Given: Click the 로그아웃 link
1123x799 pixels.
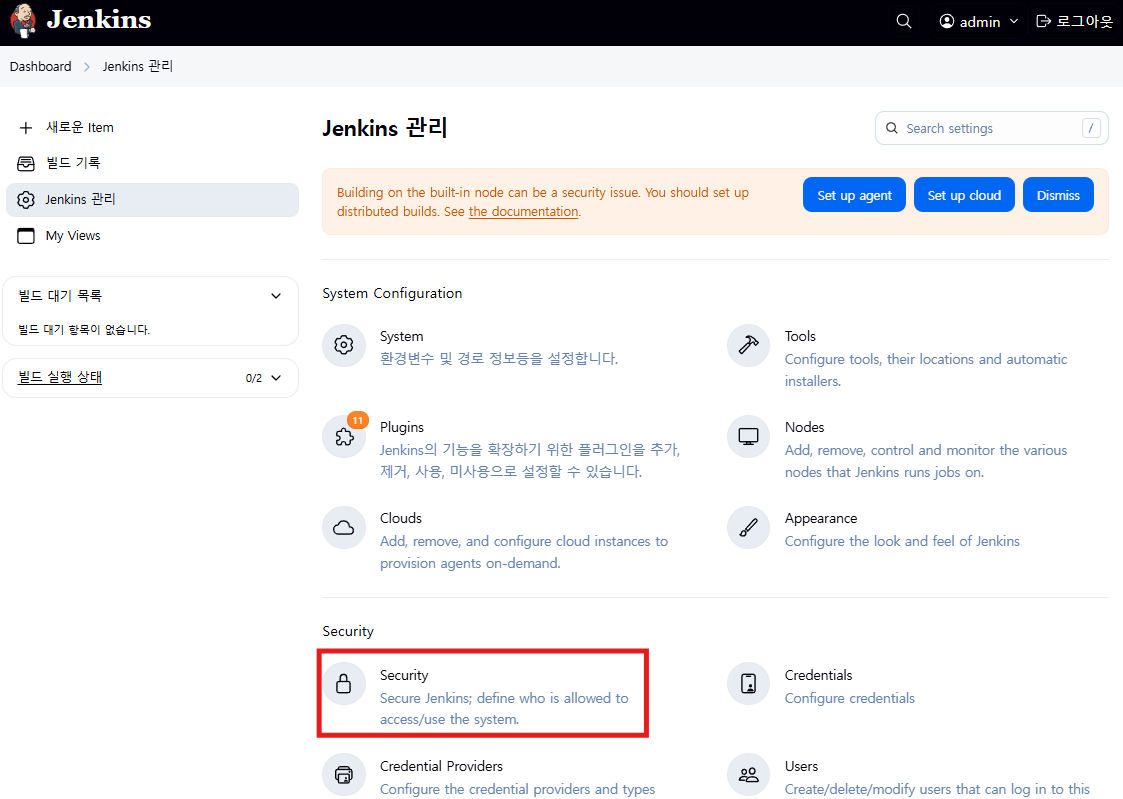Looking at the screenshot, I should tap(1084, 21).
